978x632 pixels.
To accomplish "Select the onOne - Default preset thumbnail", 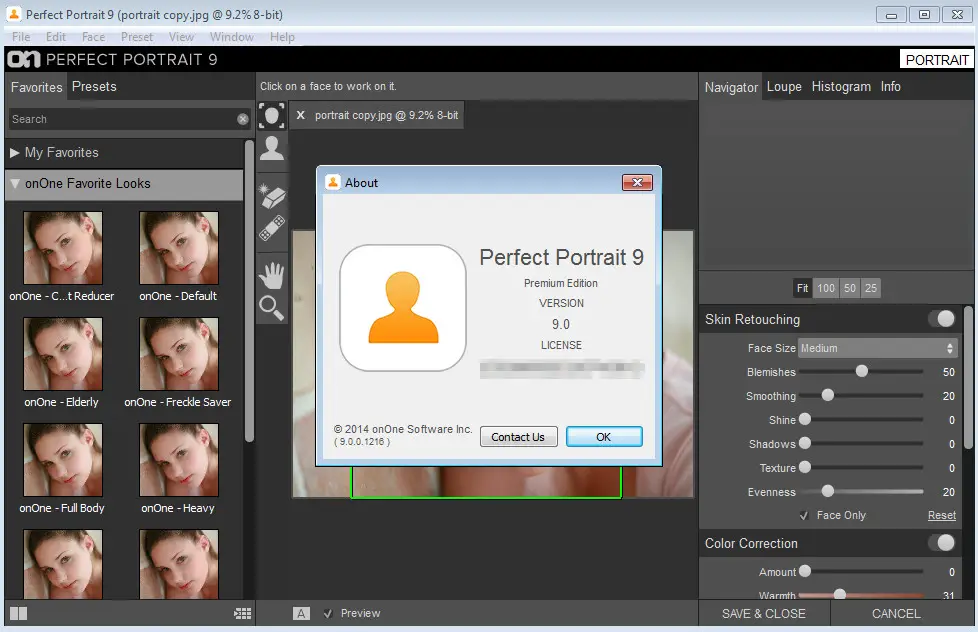I will coord(179,248).
